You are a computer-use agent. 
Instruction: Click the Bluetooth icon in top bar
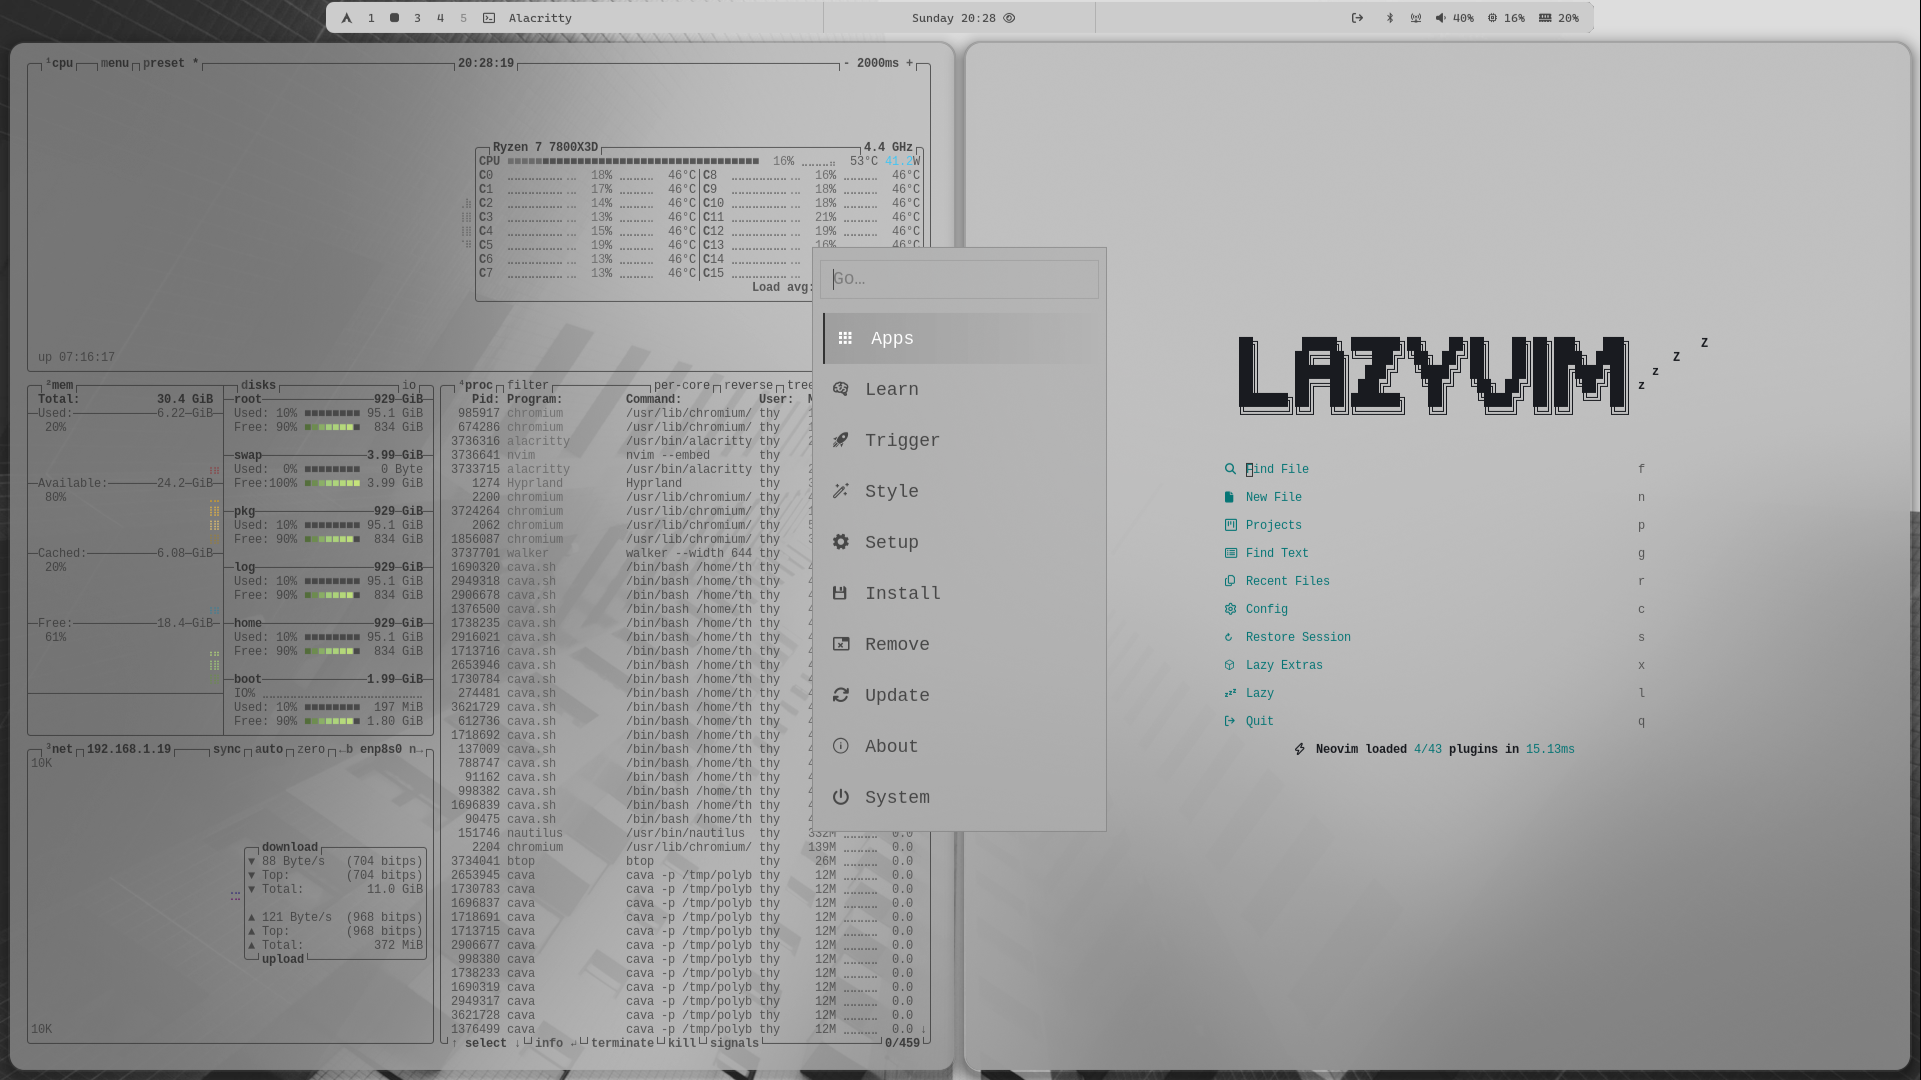pos(1389,18)
